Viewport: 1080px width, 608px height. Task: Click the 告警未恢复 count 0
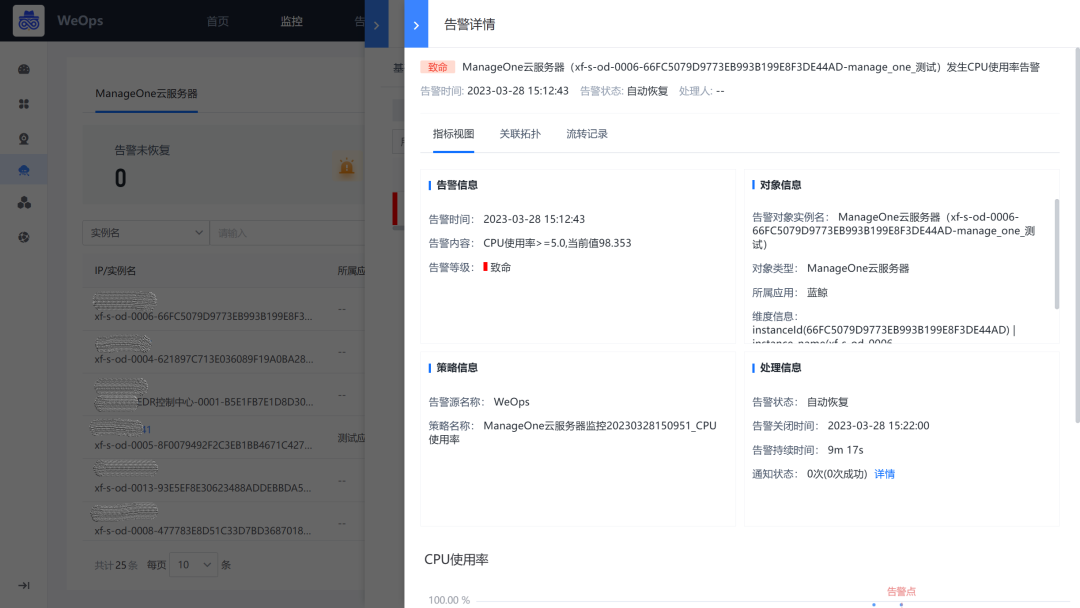[121, 178]
